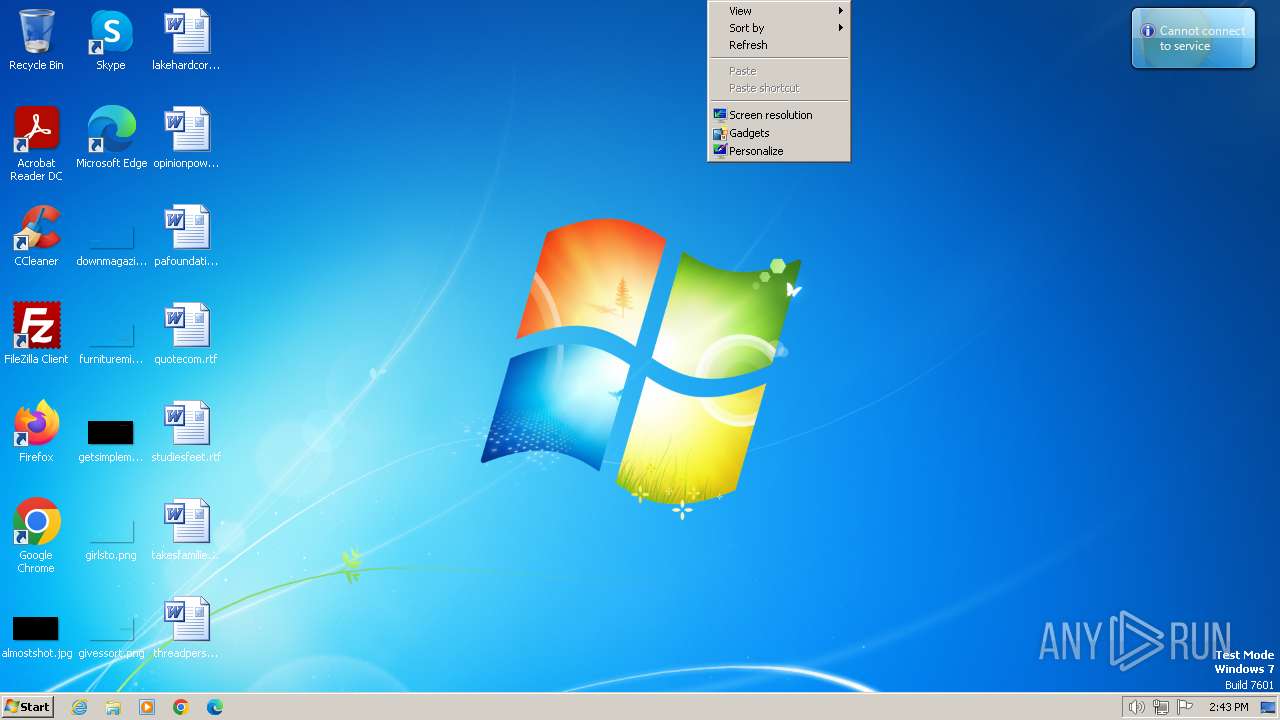Select the Firefox desktop shortcut
Image resolution: width=1280 pixels, height=720 pixels.
[36, 432]
